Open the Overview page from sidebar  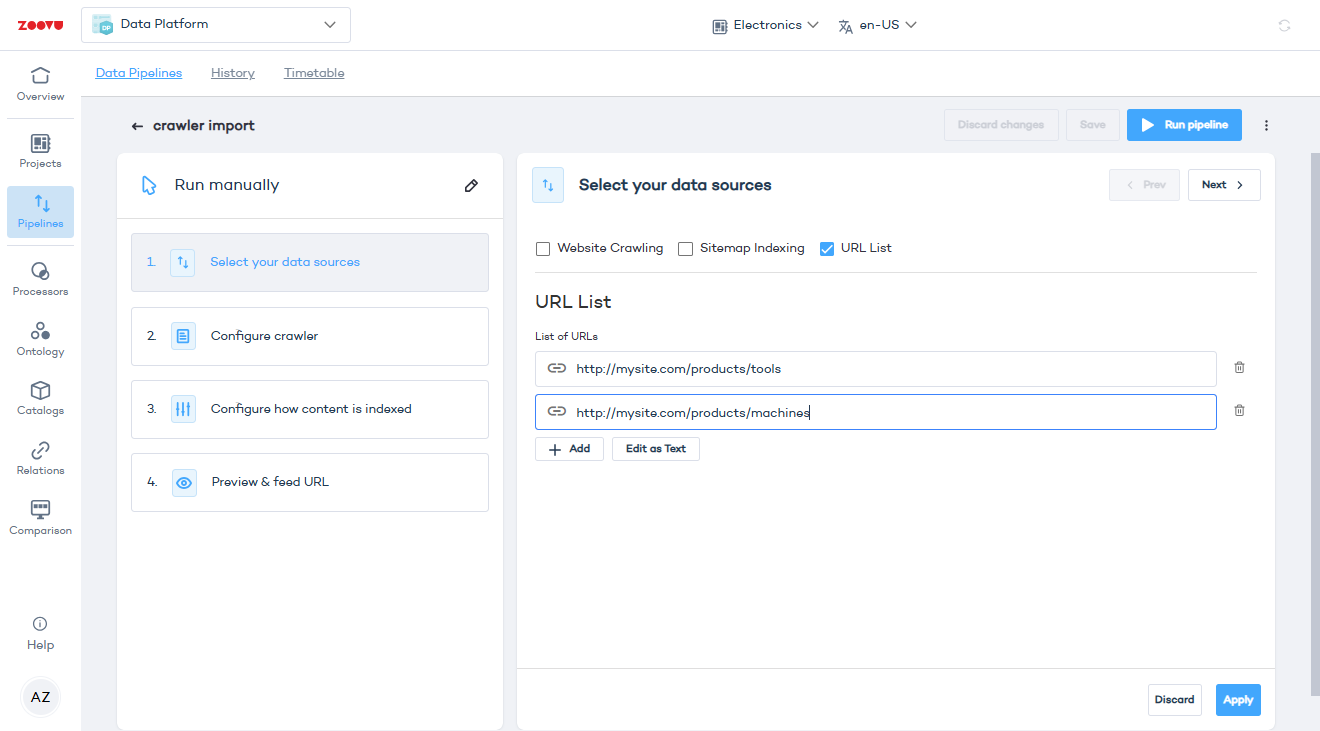pos(40,84)
